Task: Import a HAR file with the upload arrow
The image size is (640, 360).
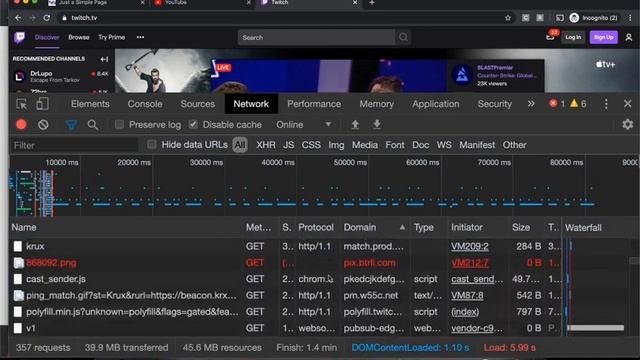Action: click(355, 124)
